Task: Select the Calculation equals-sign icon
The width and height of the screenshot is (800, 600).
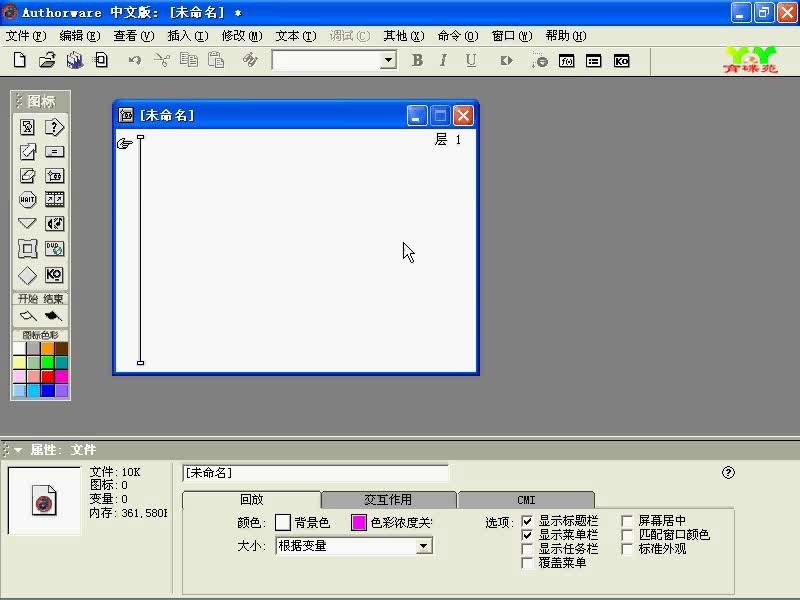Action: click(54, 152)
